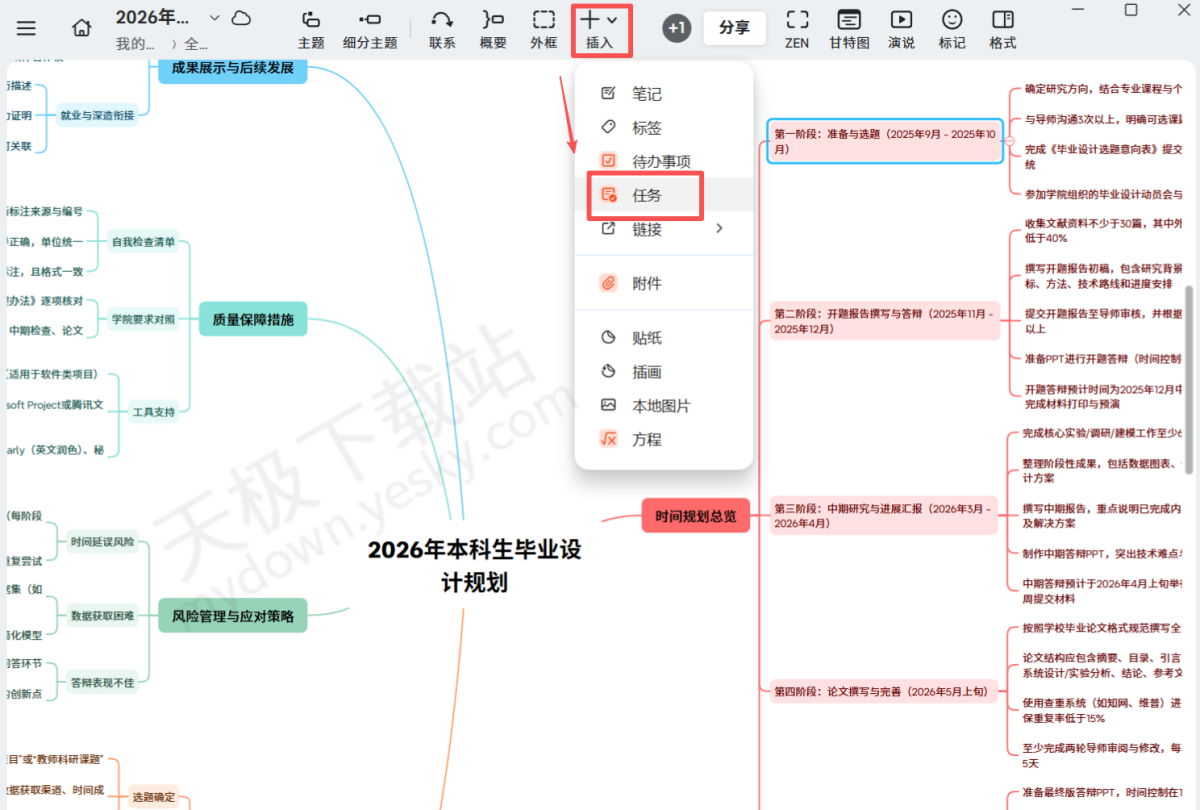Apply an 外框 (Boundary) frame

pos(543,29)
